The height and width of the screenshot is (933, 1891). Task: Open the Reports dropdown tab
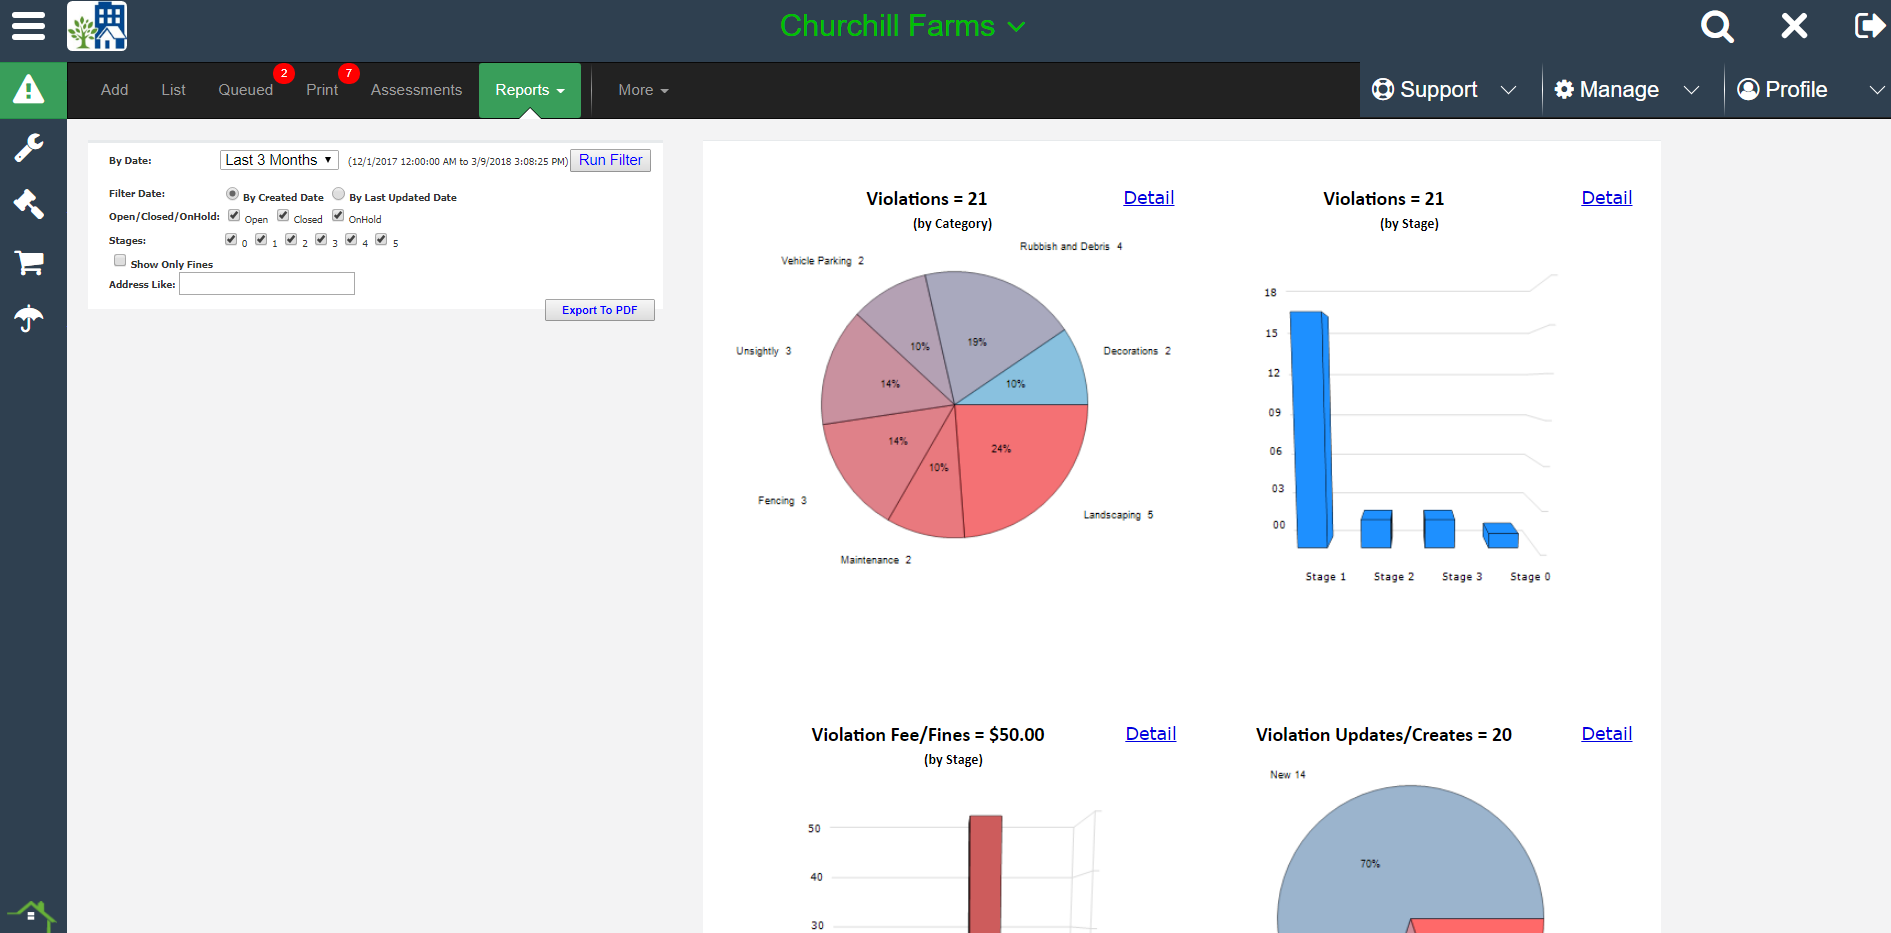(530, 90)
